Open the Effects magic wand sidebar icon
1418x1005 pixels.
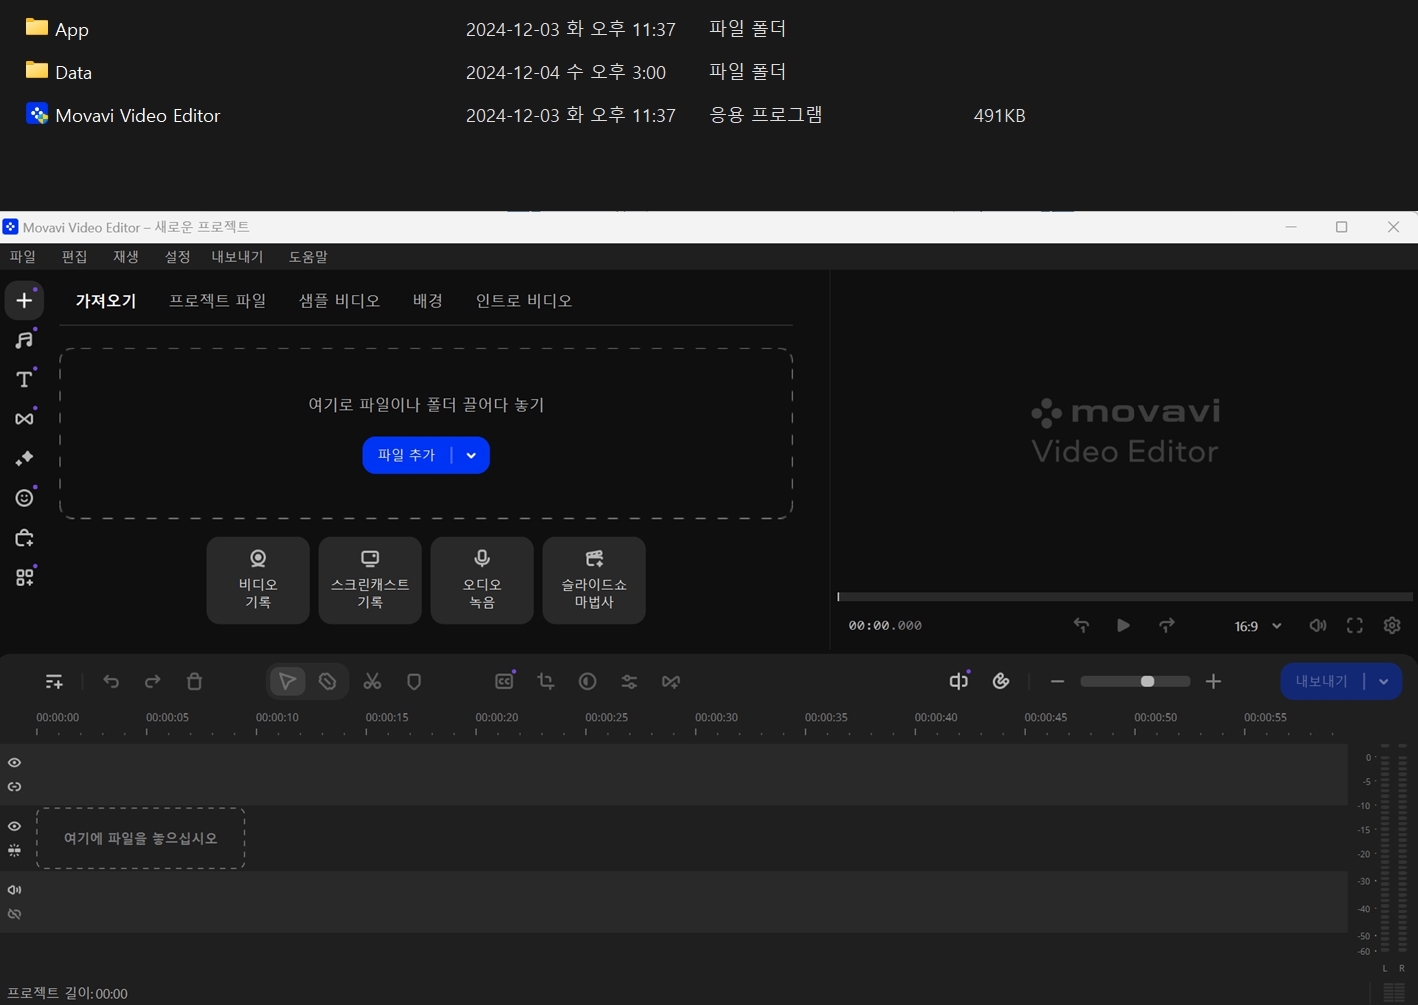coord(24,458)
